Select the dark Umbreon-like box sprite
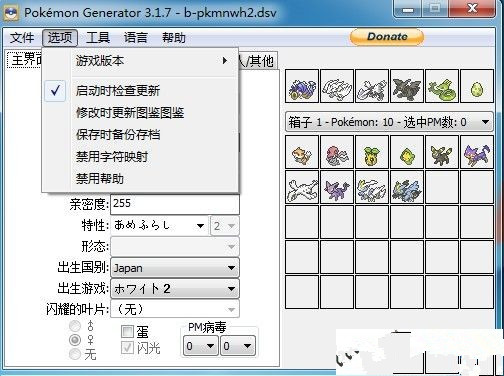Image resolution: width=504 pixels, height=376 pixels. pos(442,152)
